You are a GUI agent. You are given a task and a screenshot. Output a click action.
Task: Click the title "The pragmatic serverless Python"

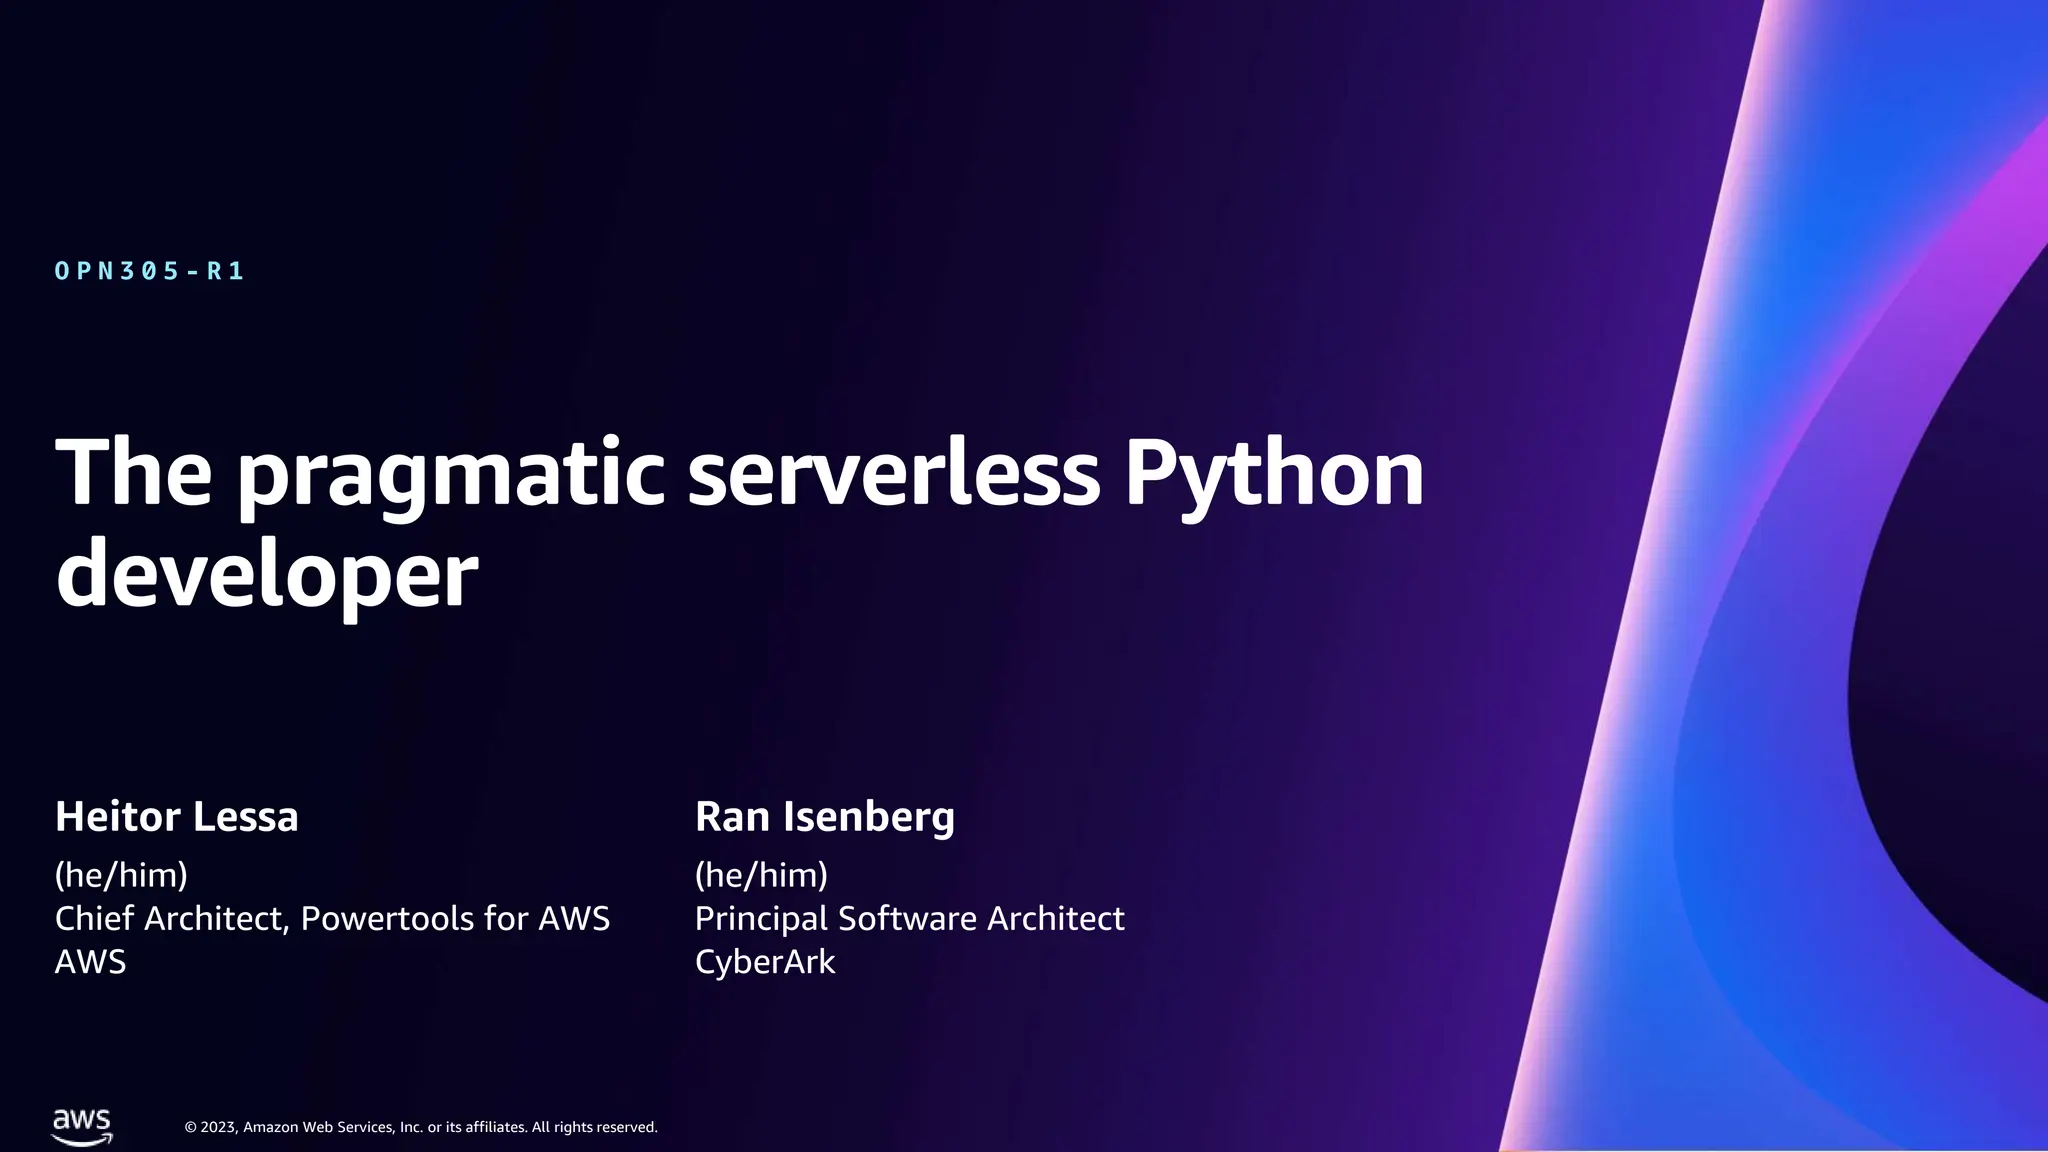740,475
